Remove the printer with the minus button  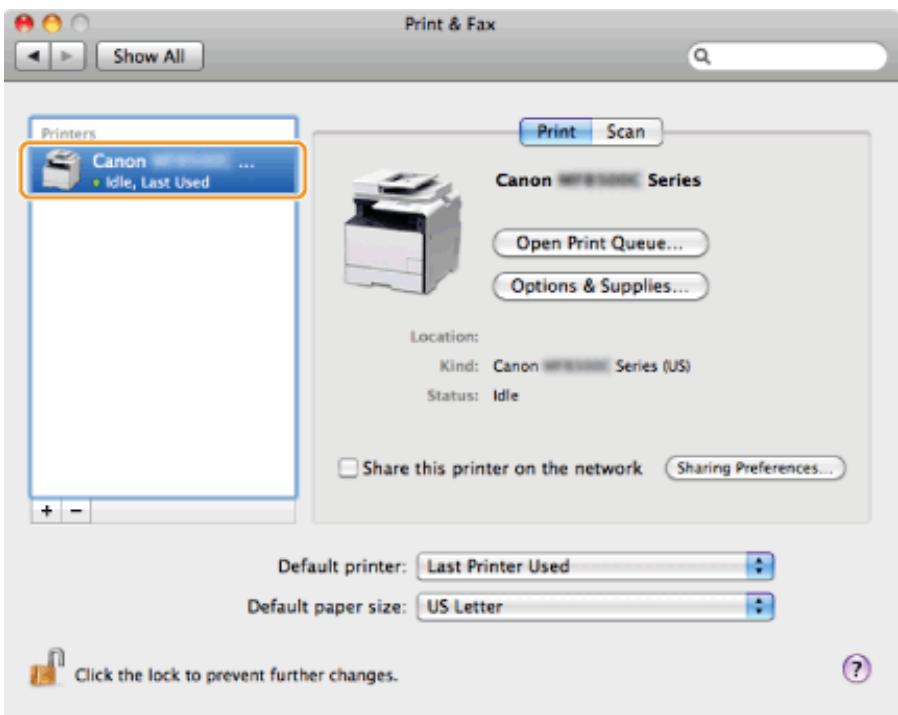pos(76,510)
